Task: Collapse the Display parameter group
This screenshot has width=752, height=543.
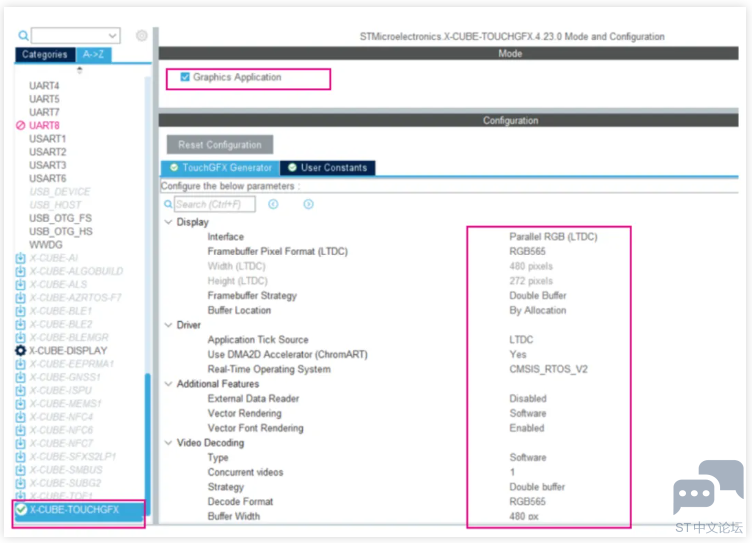Action: 168,222
